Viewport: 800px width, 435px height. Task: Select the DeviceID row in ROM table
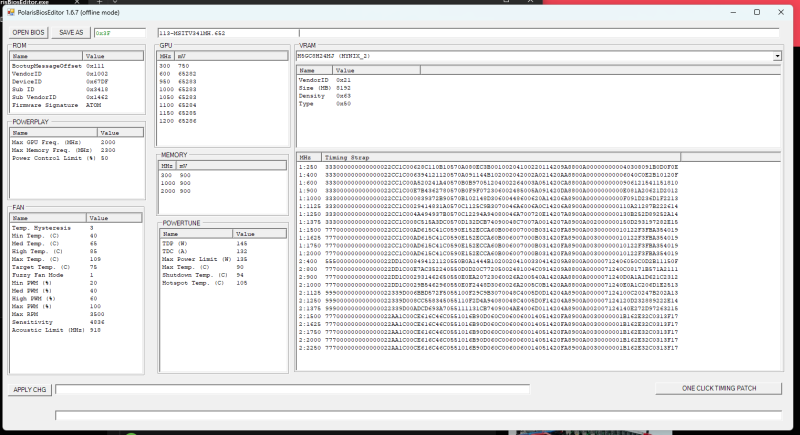pyautogui.click(x=77, y=82)
